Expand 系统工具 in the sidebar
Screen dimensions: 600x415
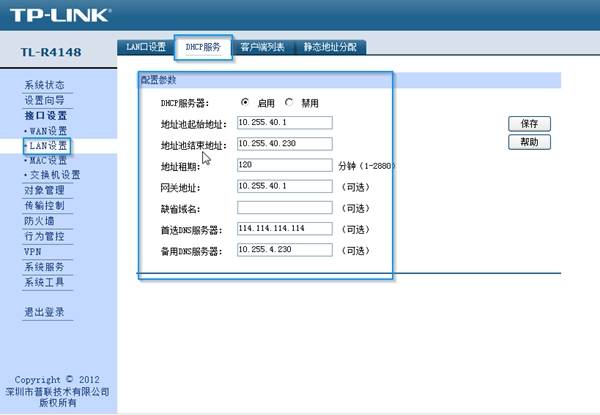pyautogui.click(x=44, y=282)
